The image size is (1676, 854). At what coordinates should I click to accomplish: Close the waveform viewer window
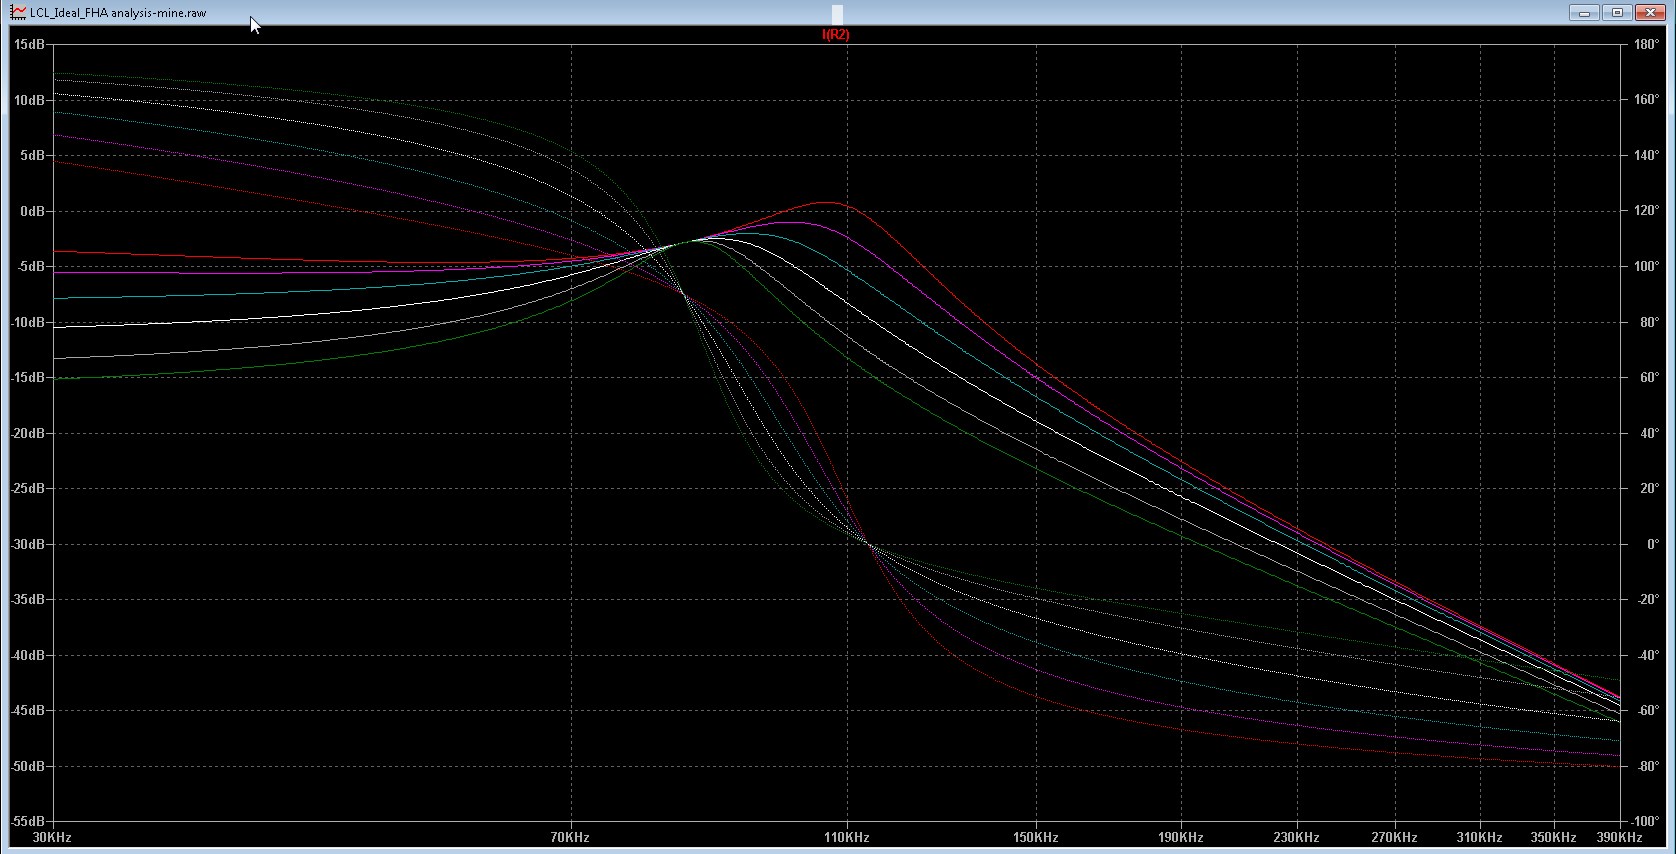coord(1649,13)
